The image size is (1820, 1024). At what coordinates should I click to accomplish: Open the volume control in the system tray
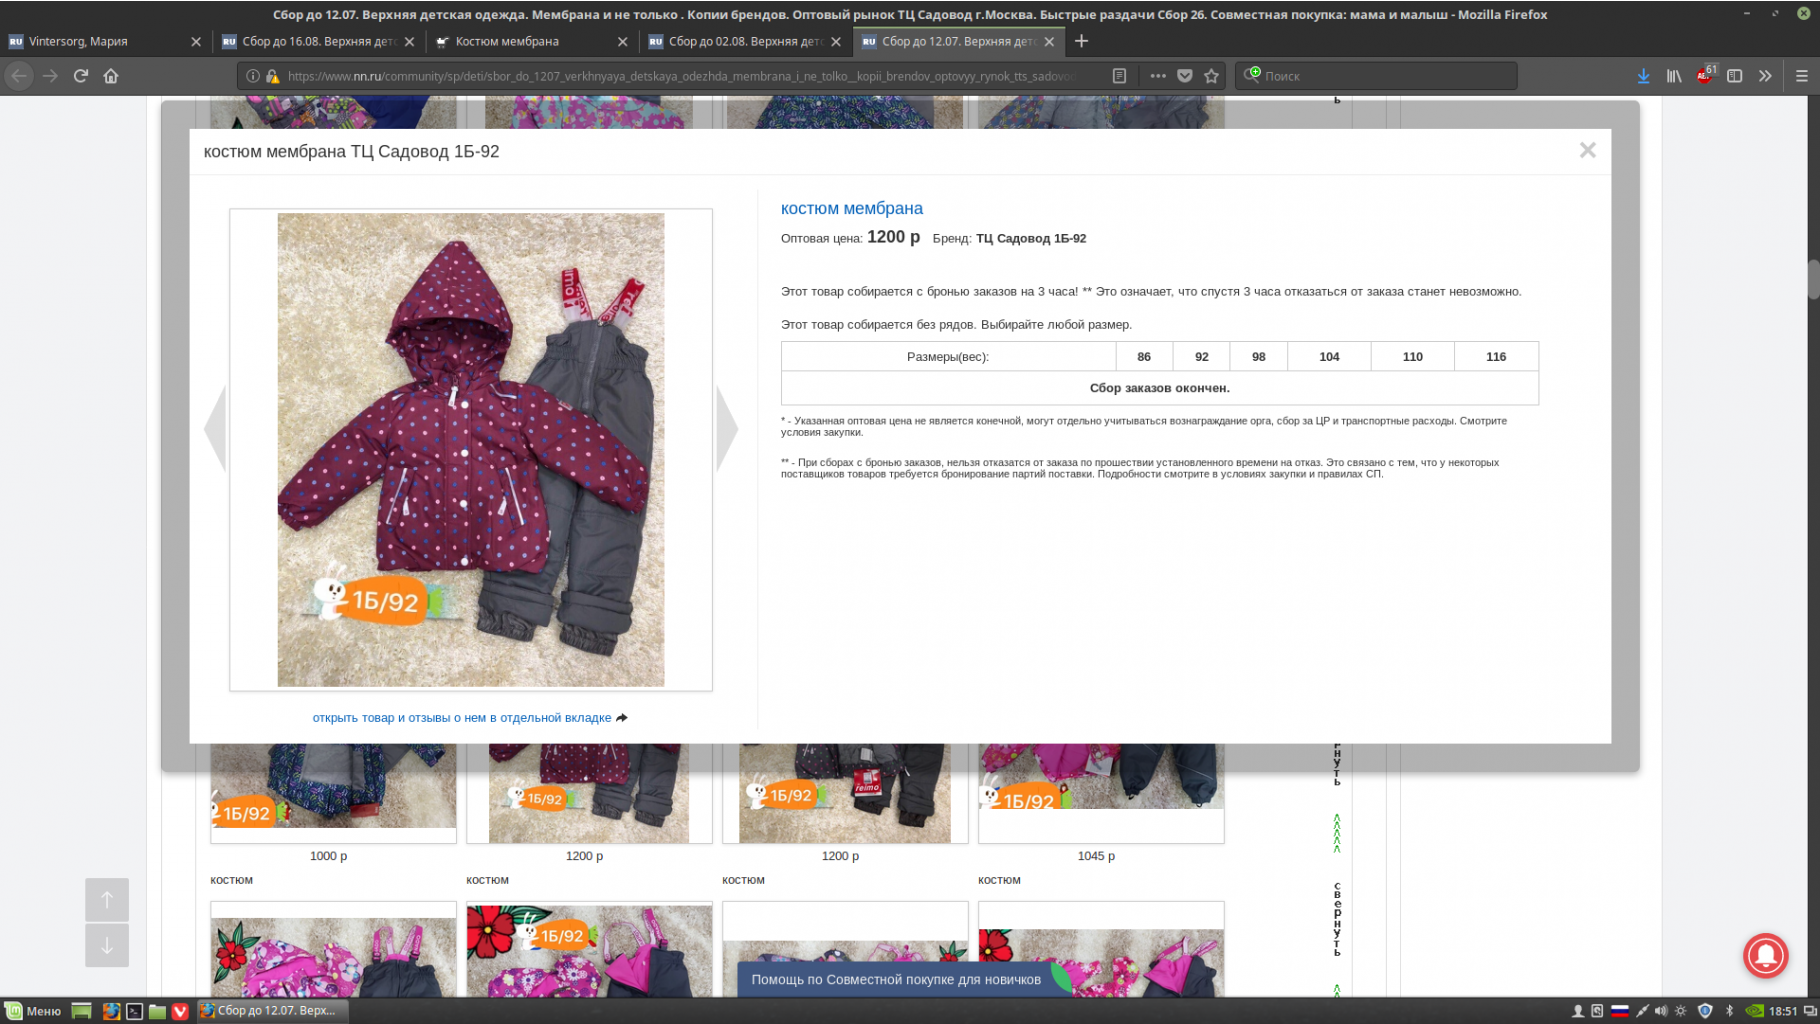click(1661, 1011)
